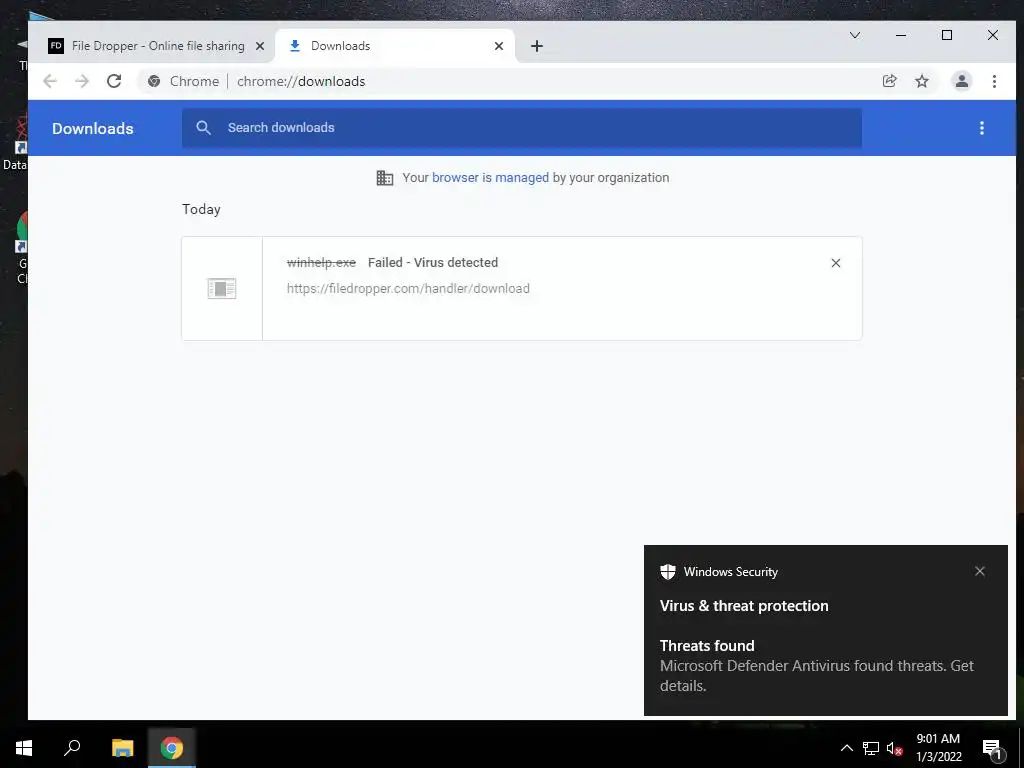The image size is (1024, 768).
Task: Open the Chrome profile avatar
Action: point(961,81)
